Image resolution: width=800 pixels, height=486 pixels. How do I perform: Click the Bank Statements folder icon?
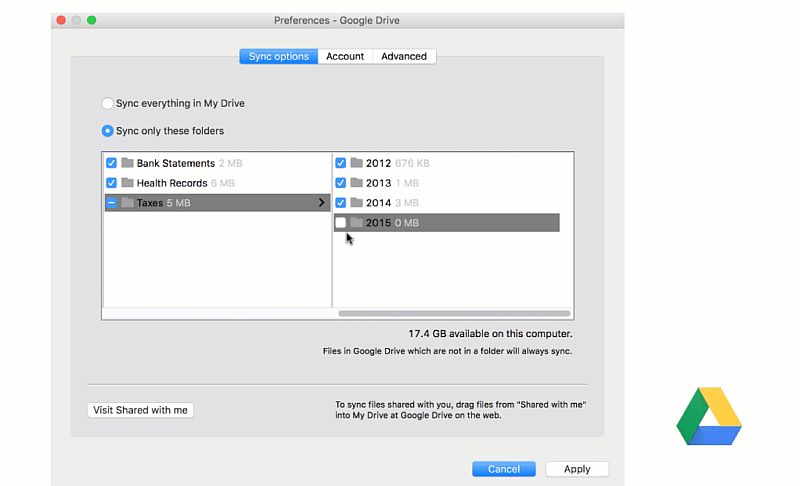(128, 163)
